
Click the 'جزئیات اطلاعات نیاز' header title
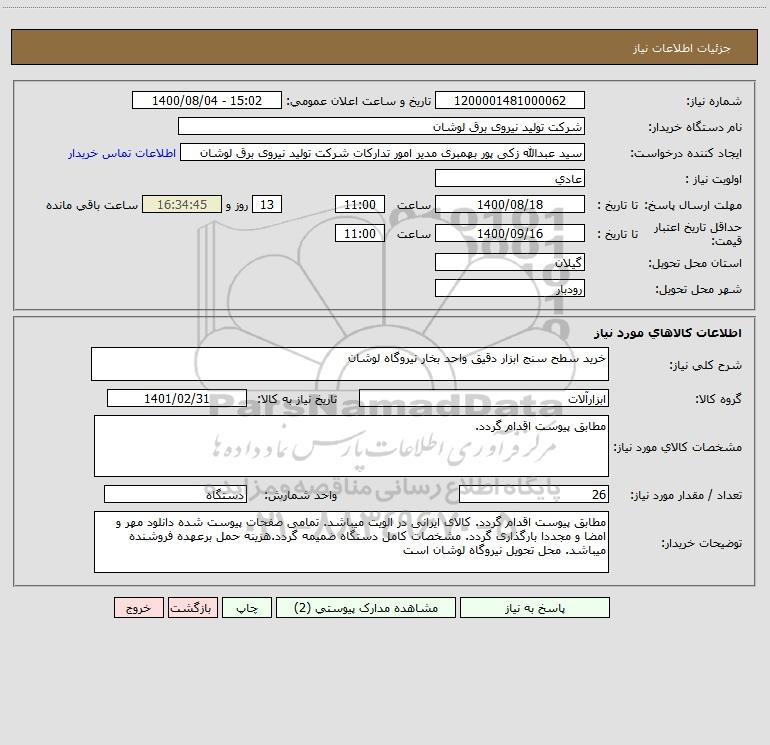pyautogui.click(x=681, y=48)
